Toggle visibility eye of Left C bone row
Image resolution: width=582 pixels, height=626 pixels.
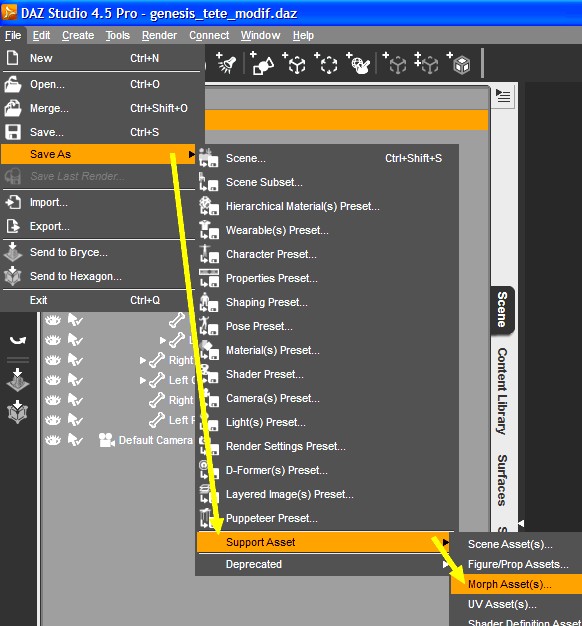click(x=53, y=380)
